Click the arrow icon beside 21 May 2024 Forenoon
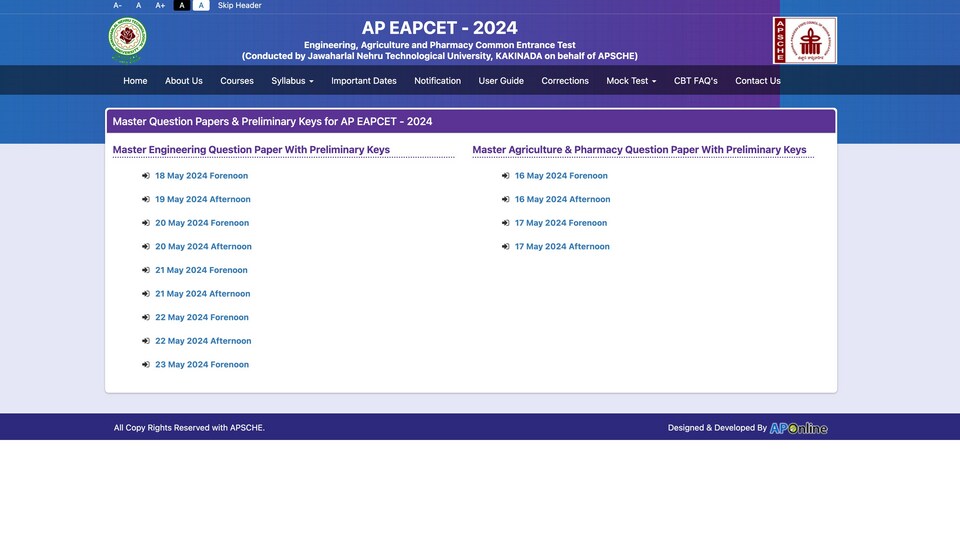960x540 pixels. [146, 270]
